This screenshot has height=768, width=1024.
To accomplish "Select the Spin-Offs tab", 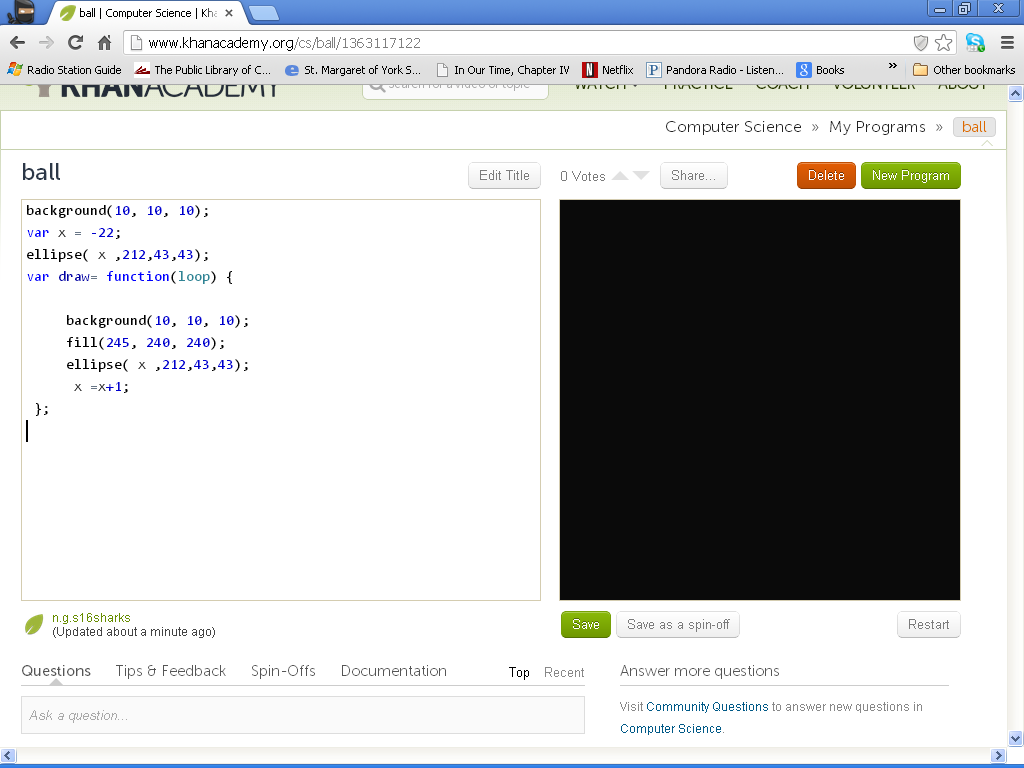I will (283, 671).
